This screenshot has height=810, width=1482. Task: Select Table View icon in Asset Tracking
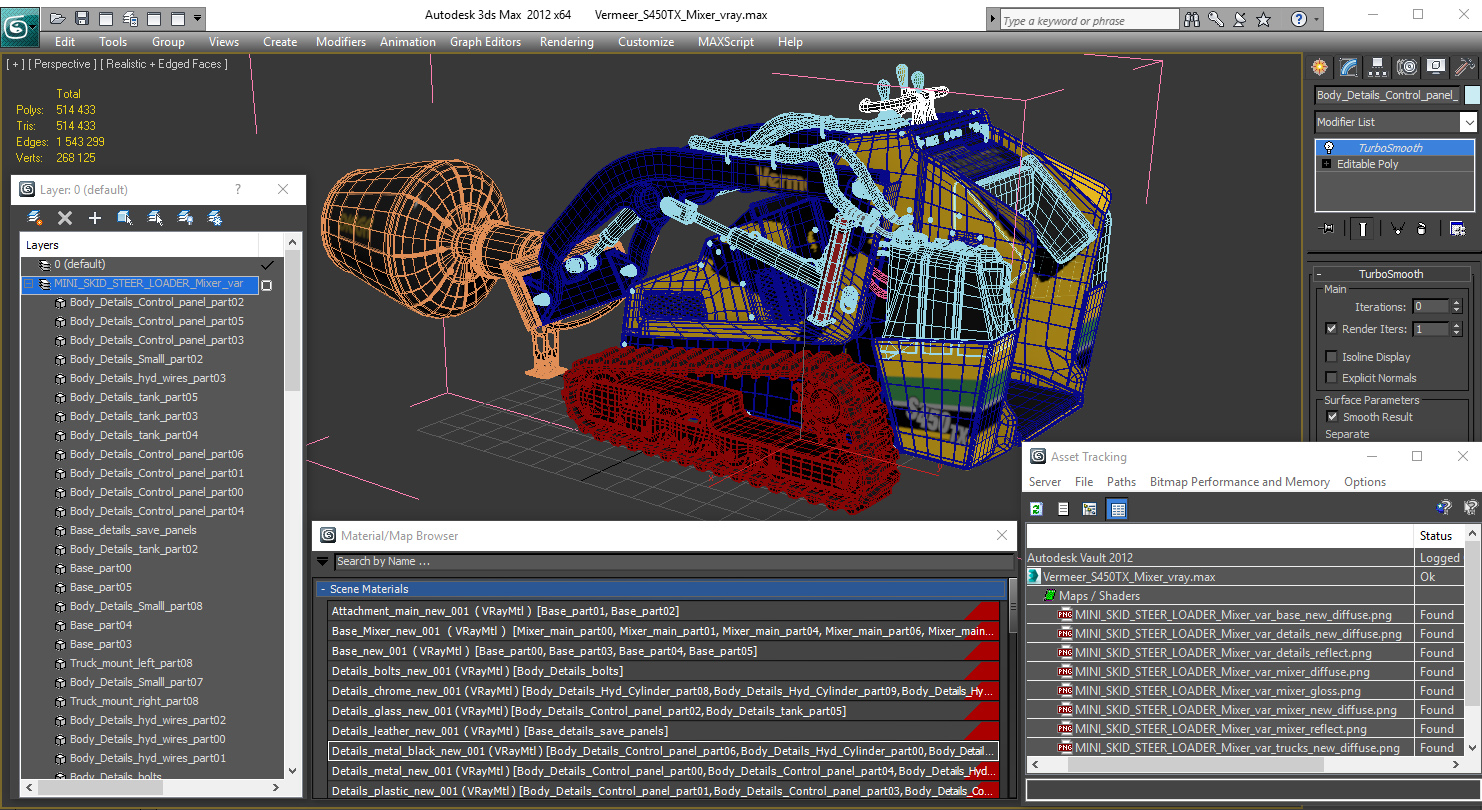point(1118,509)
